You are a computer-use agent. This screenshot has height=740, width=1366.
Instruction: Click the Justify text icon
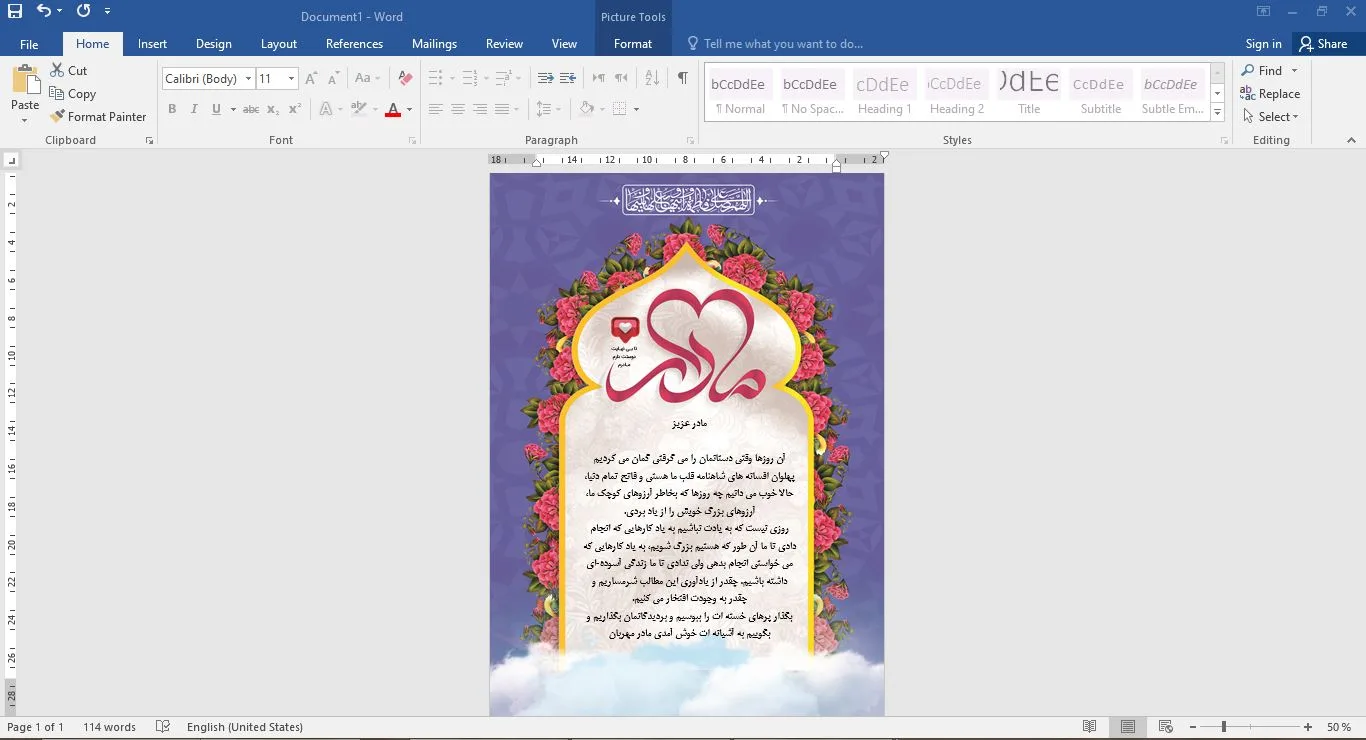coord(502,109)
